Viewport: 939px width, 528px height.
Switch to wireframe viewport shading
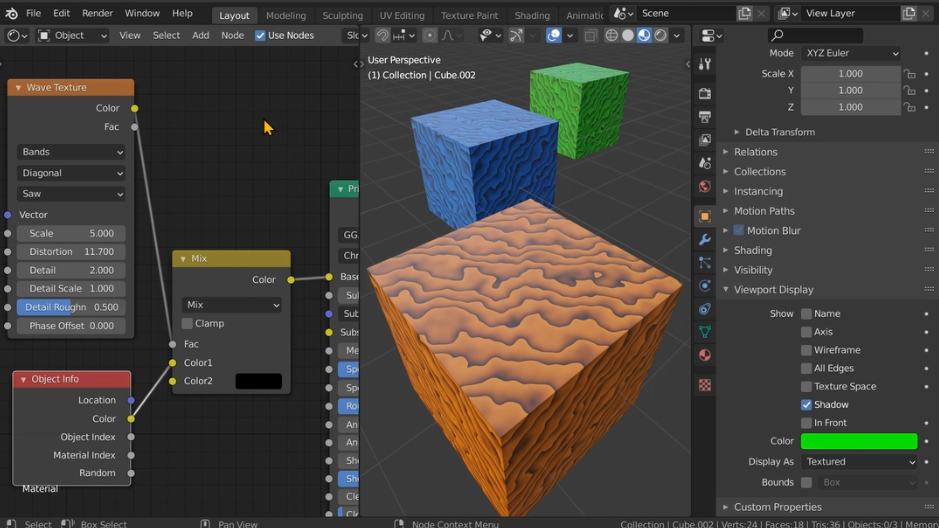tap(611, 35)
